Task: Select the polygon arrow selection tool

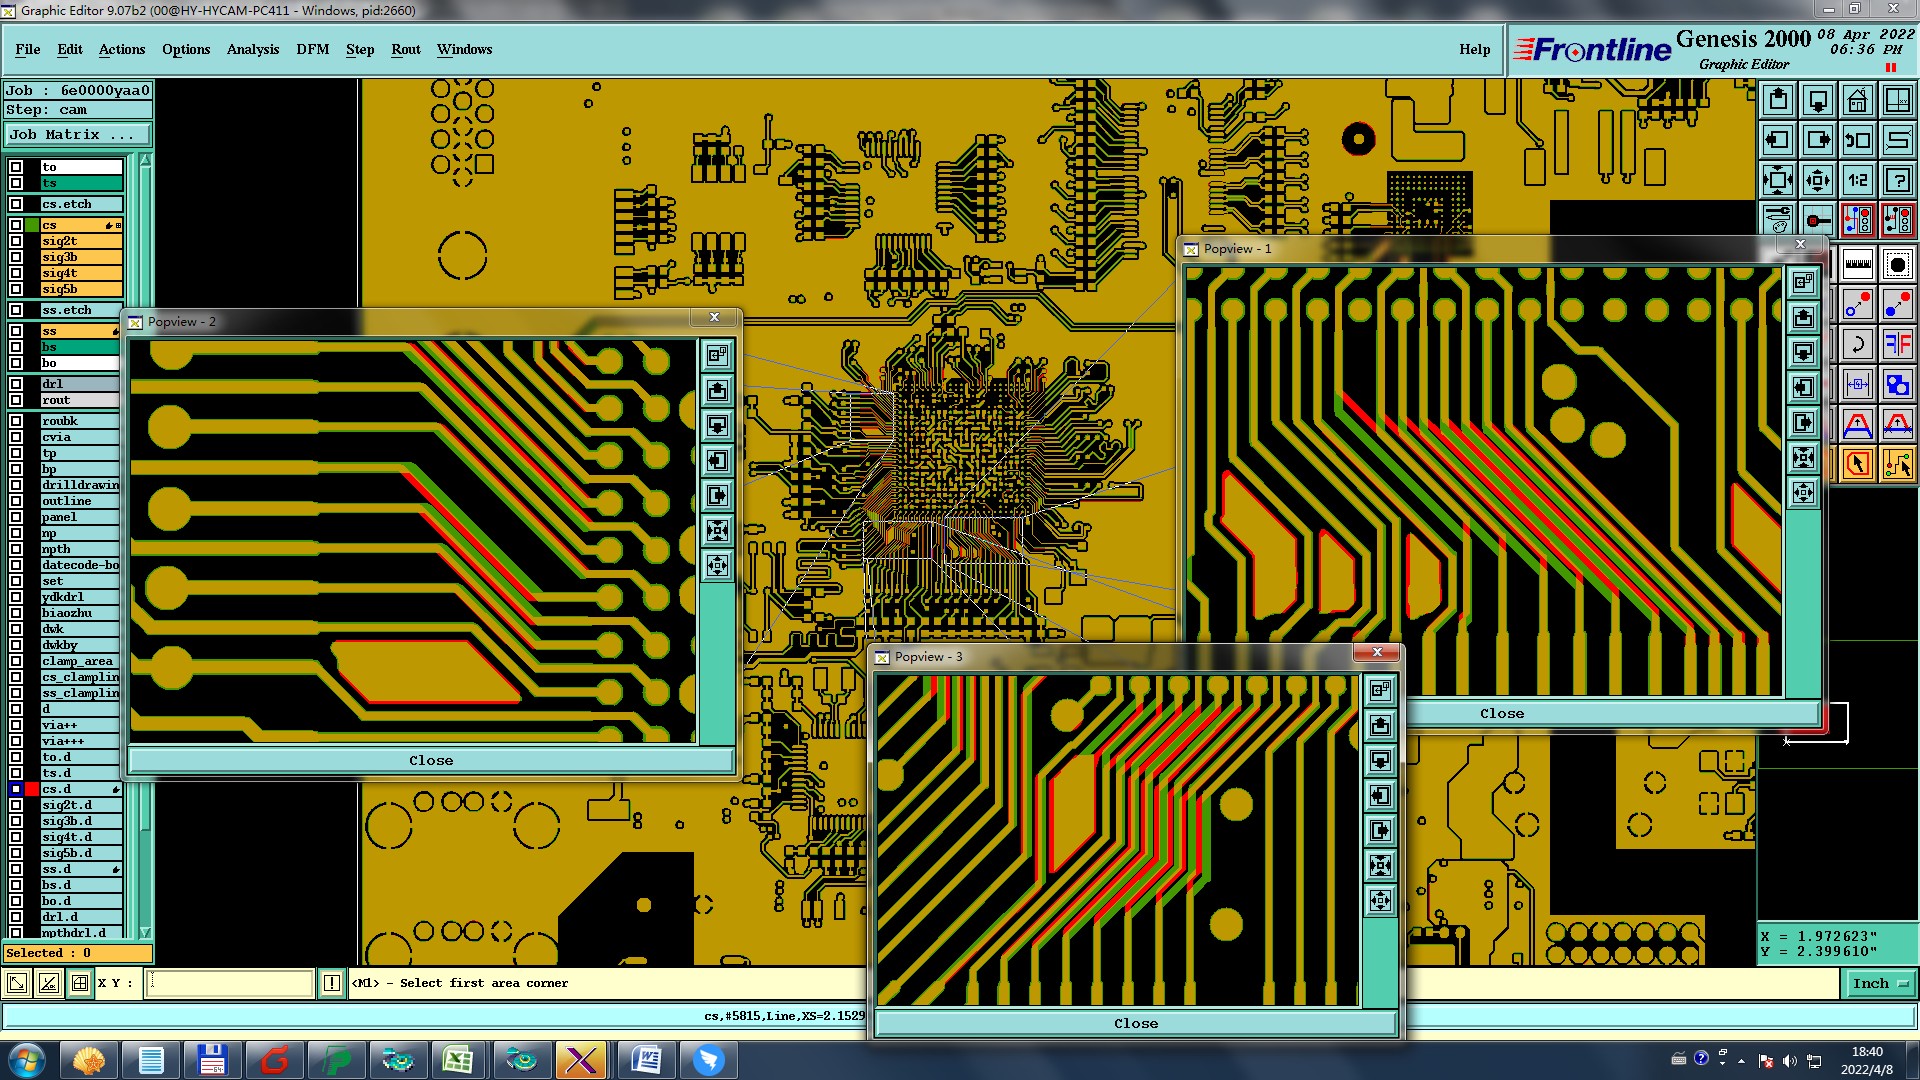Action: pyautogui.click(x=1857, y=464)
